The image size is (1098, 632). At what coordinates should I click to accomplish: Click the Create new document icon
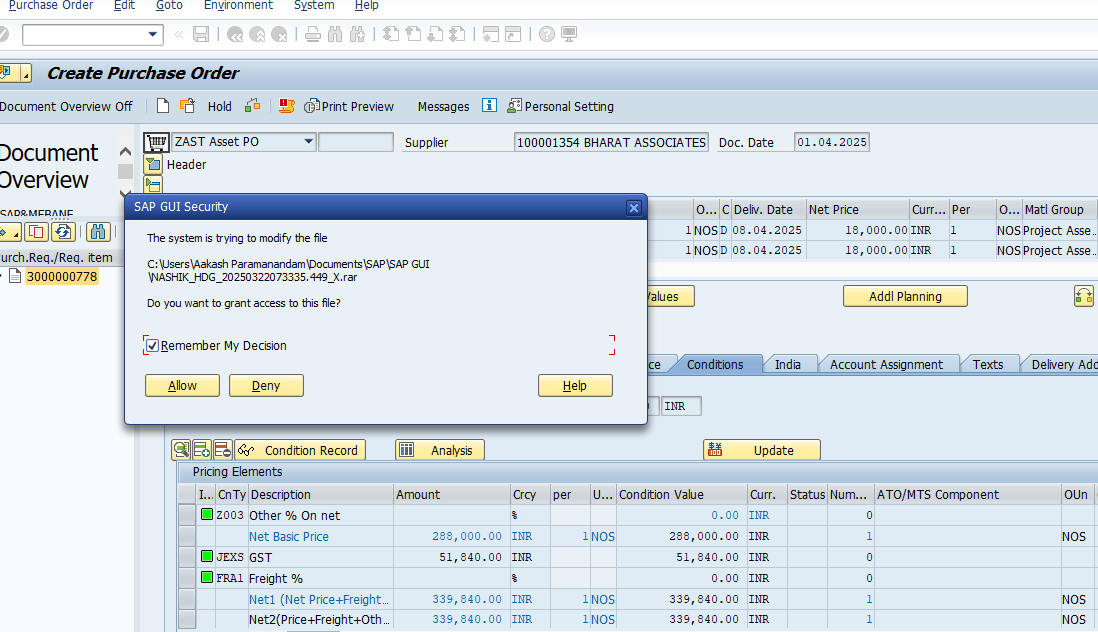[x=163, y=106]
